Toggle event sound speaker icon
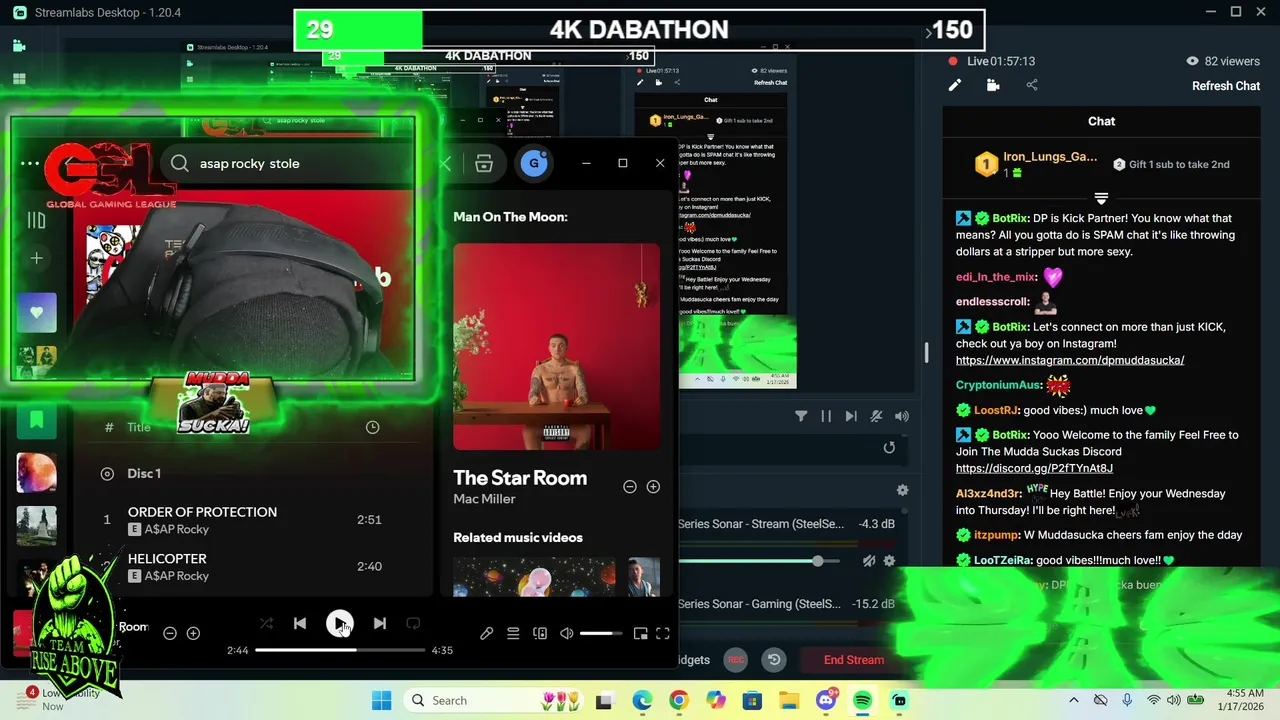 (x=901, y=416)
